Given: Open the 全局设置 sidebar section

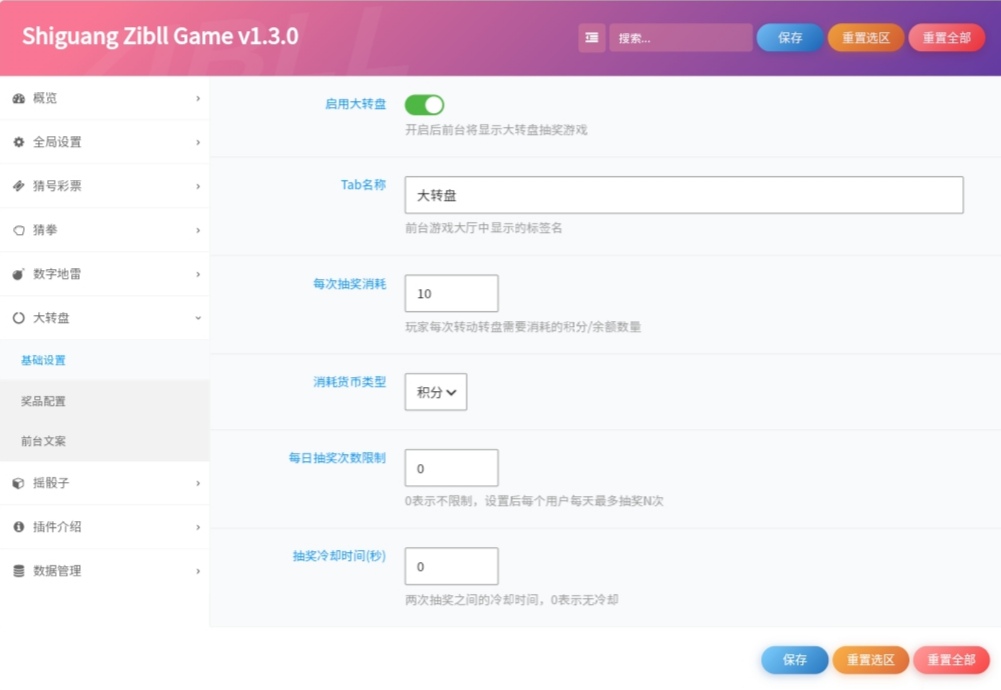Looking at the screenshot, I should (x=105, y=142).
